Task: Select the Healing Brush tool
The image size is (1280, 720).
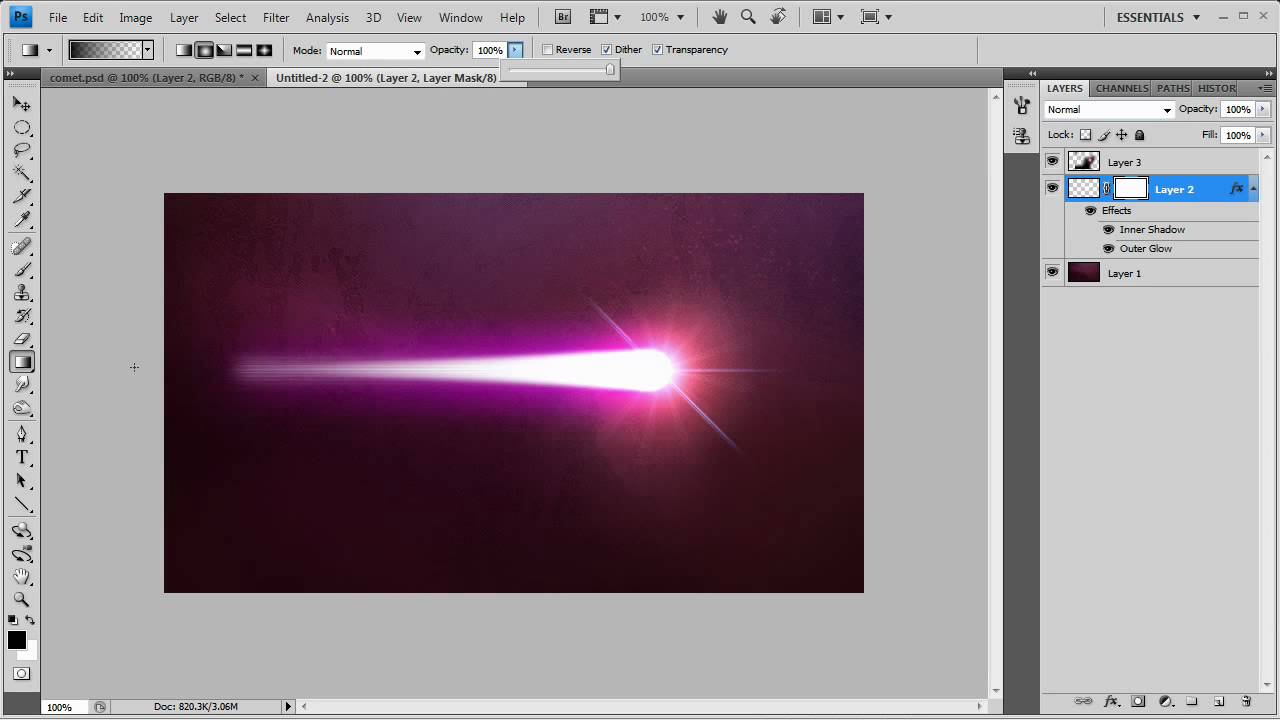Action: pyautogui.click(x=22, y=247)
